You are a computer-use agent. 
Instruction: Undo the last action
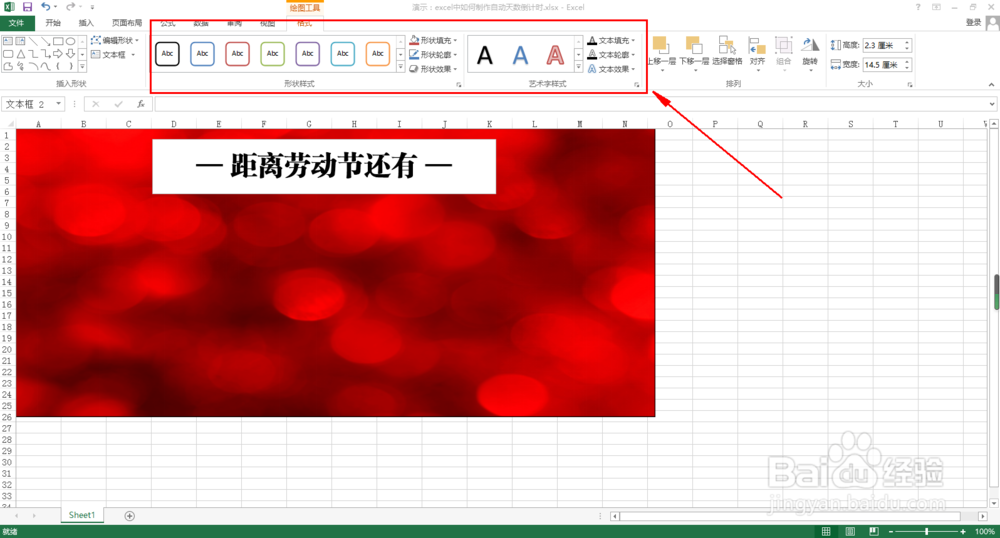(46, 7)
